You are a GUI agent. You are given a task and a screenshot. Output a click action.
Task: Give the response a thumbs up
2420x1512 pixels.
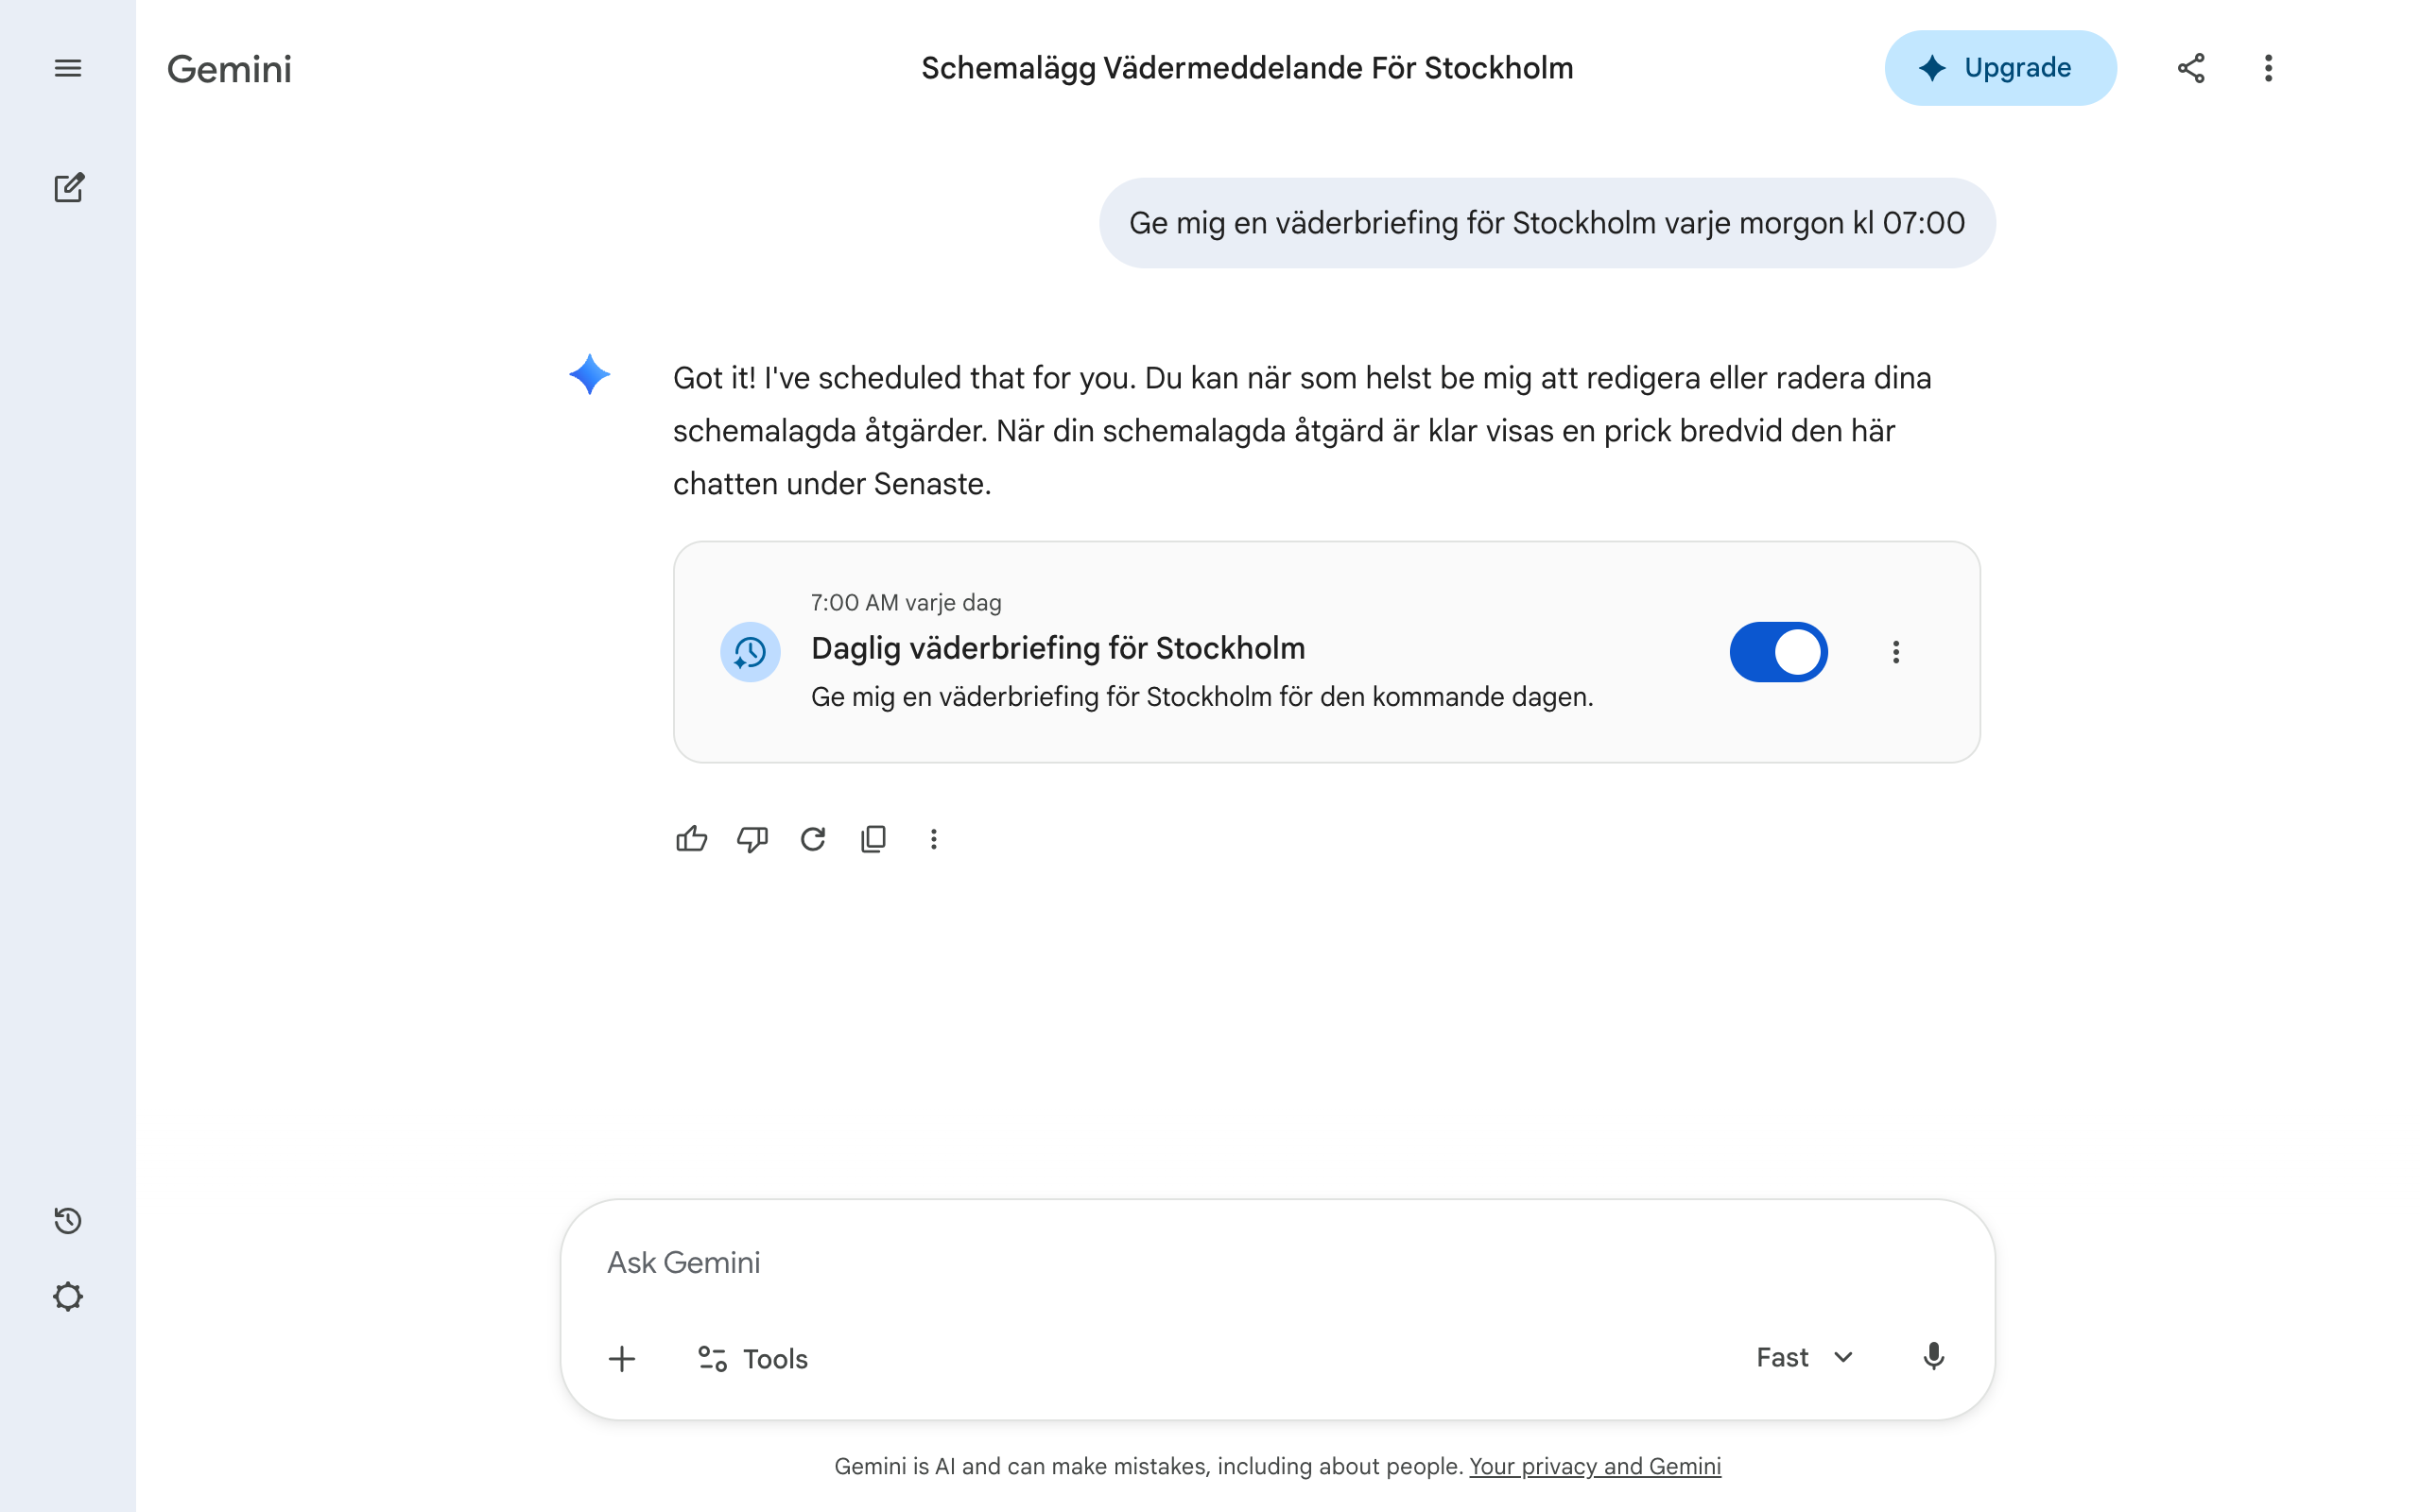(692, 839)
